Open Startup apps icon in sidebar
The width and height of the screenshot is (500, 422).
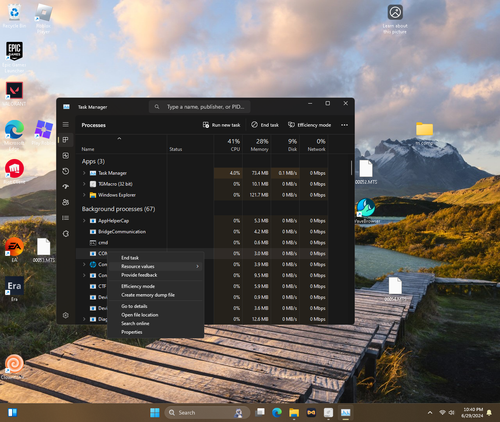pos(66,187)
